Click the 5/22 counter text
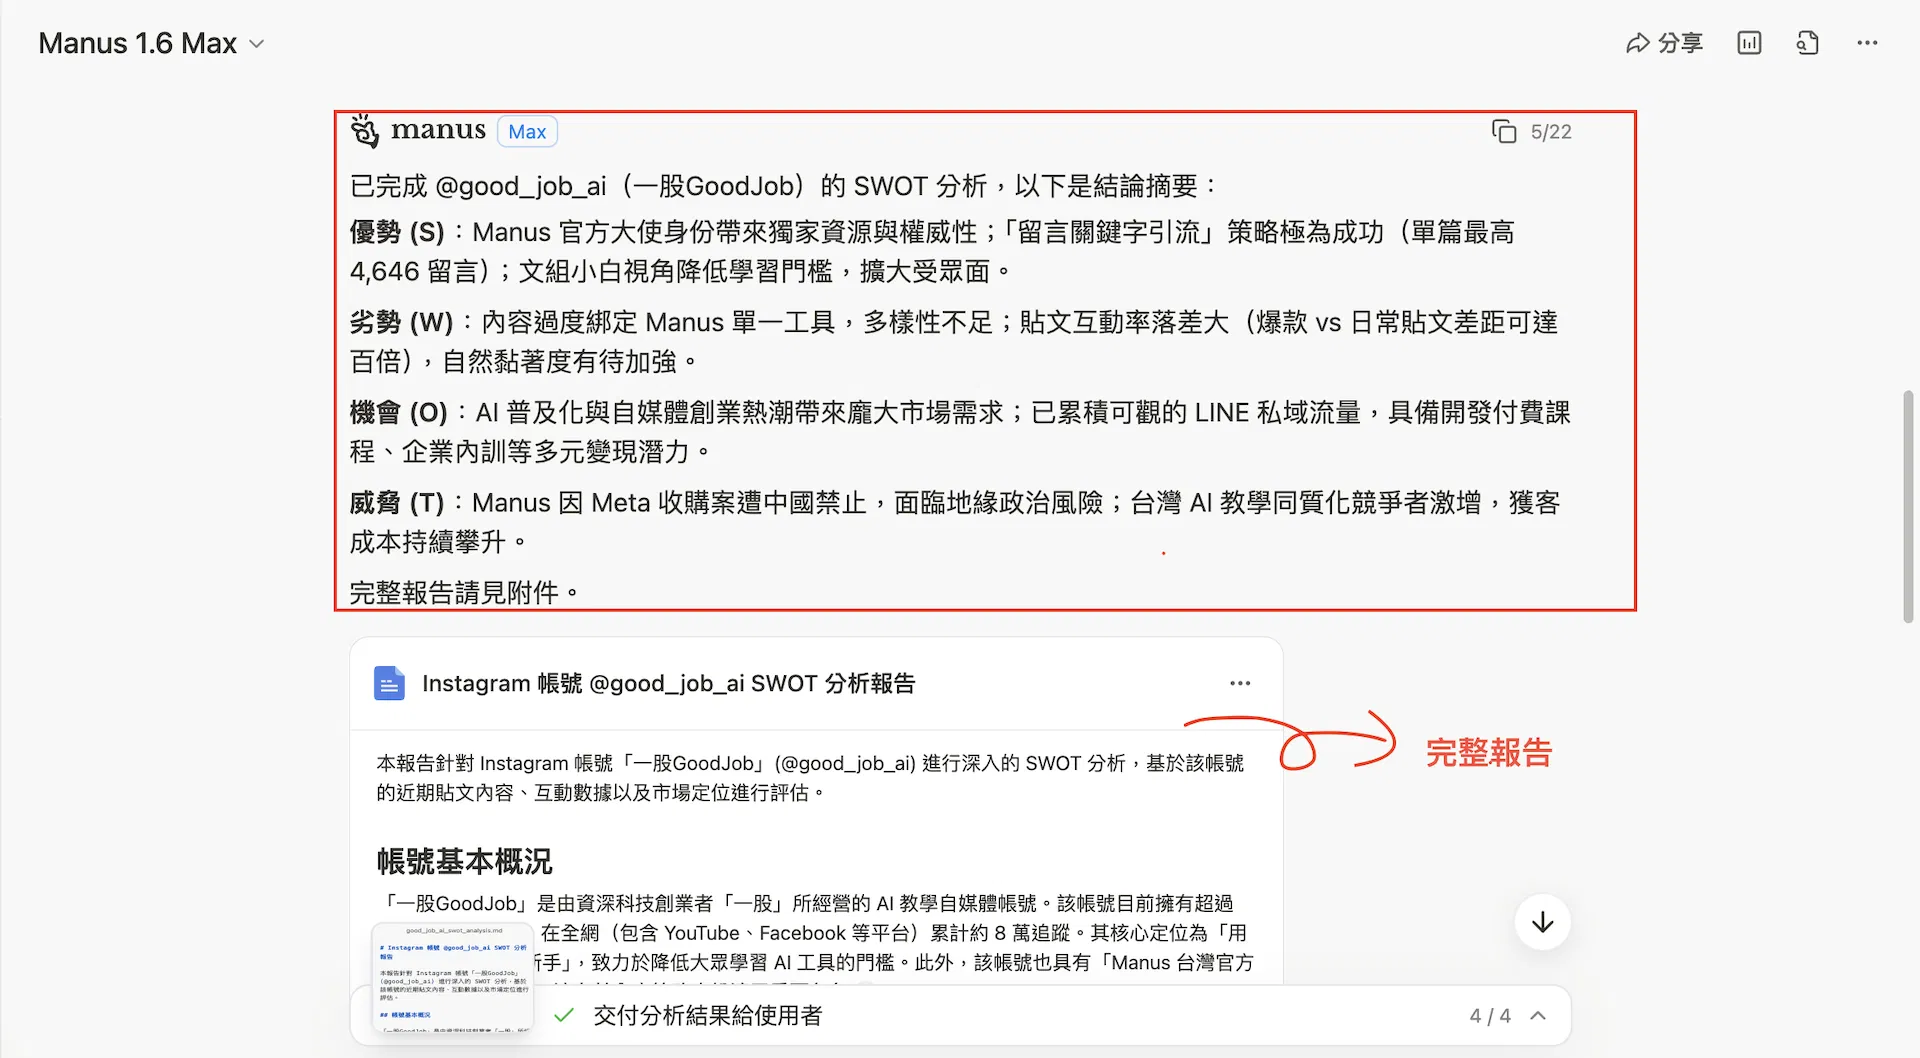Screen dimensions: 1920x1058 [1551, 132]
